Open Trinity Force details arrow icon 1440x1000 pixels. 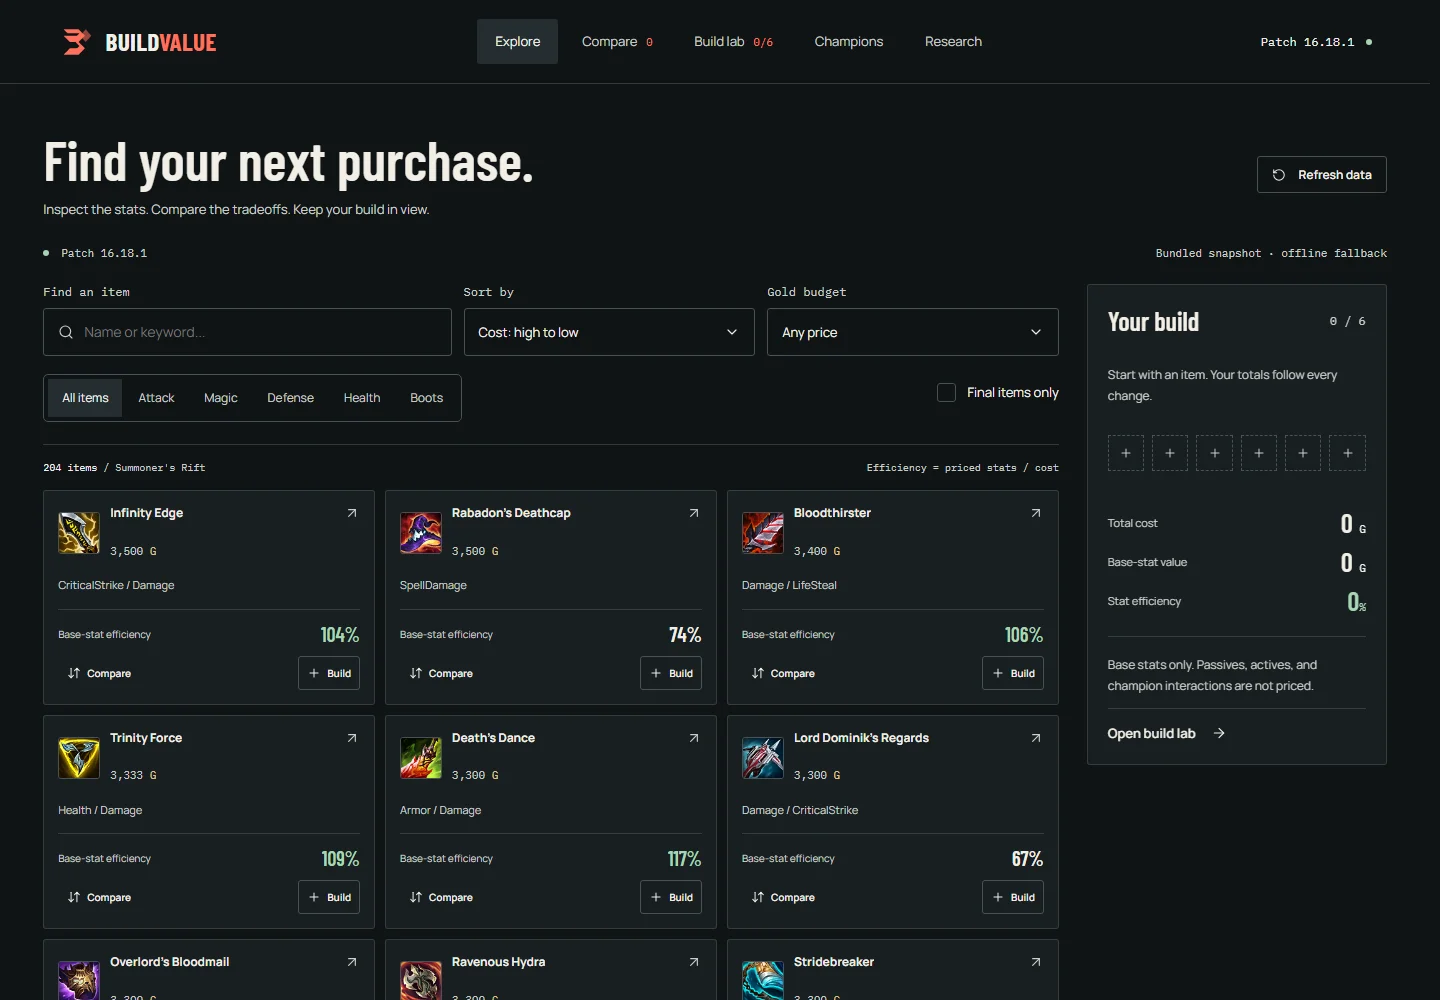pyautogui.click(x=352, y=738)
